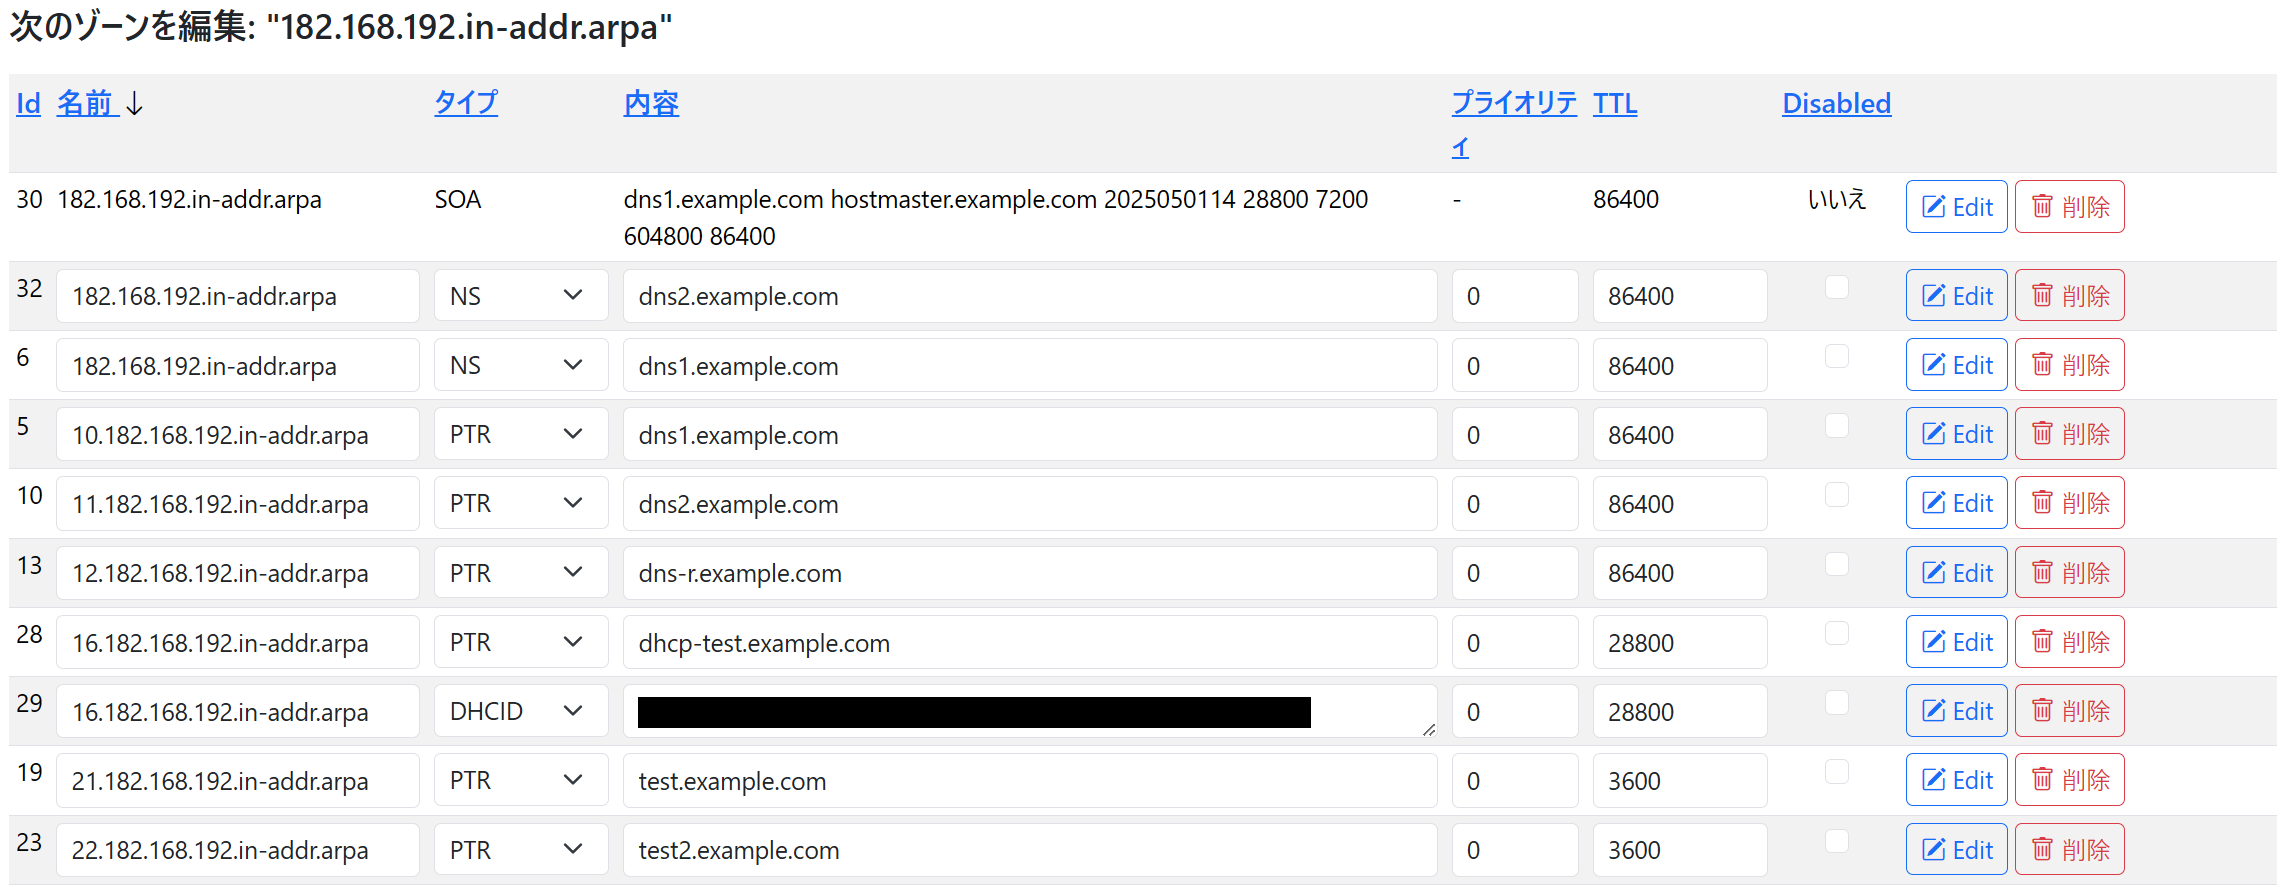
Task: Delete the dns-r.example.com PTR record
Action: (2069, 573)
